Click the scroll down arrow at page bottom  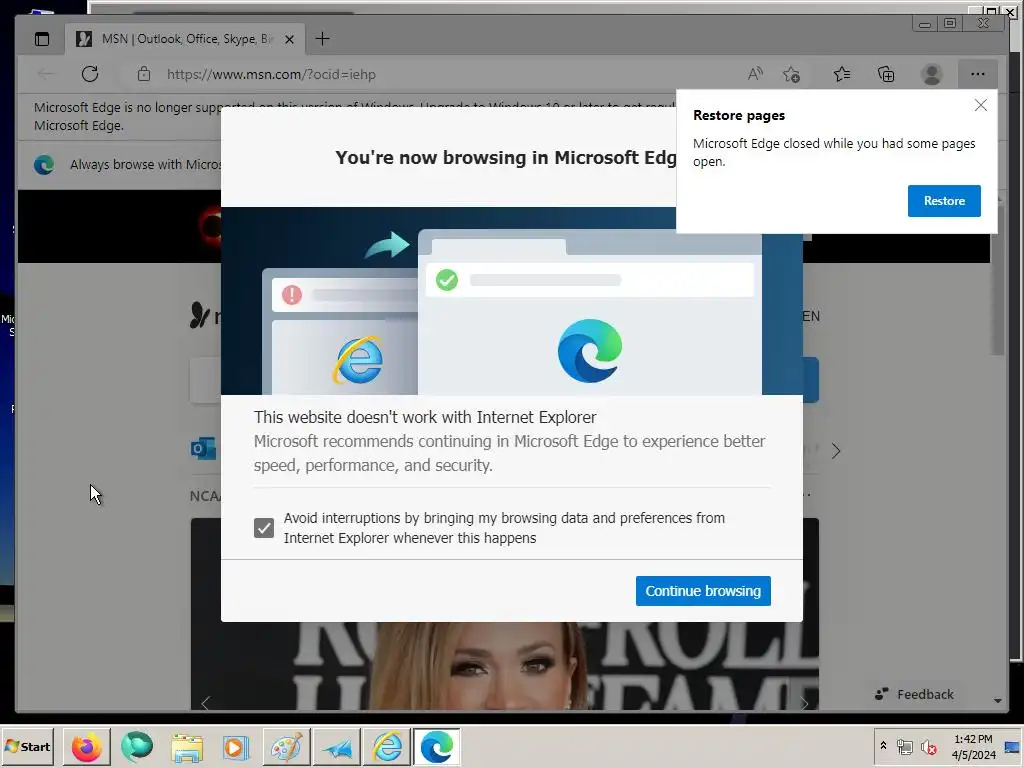click(x=998, y=701)
